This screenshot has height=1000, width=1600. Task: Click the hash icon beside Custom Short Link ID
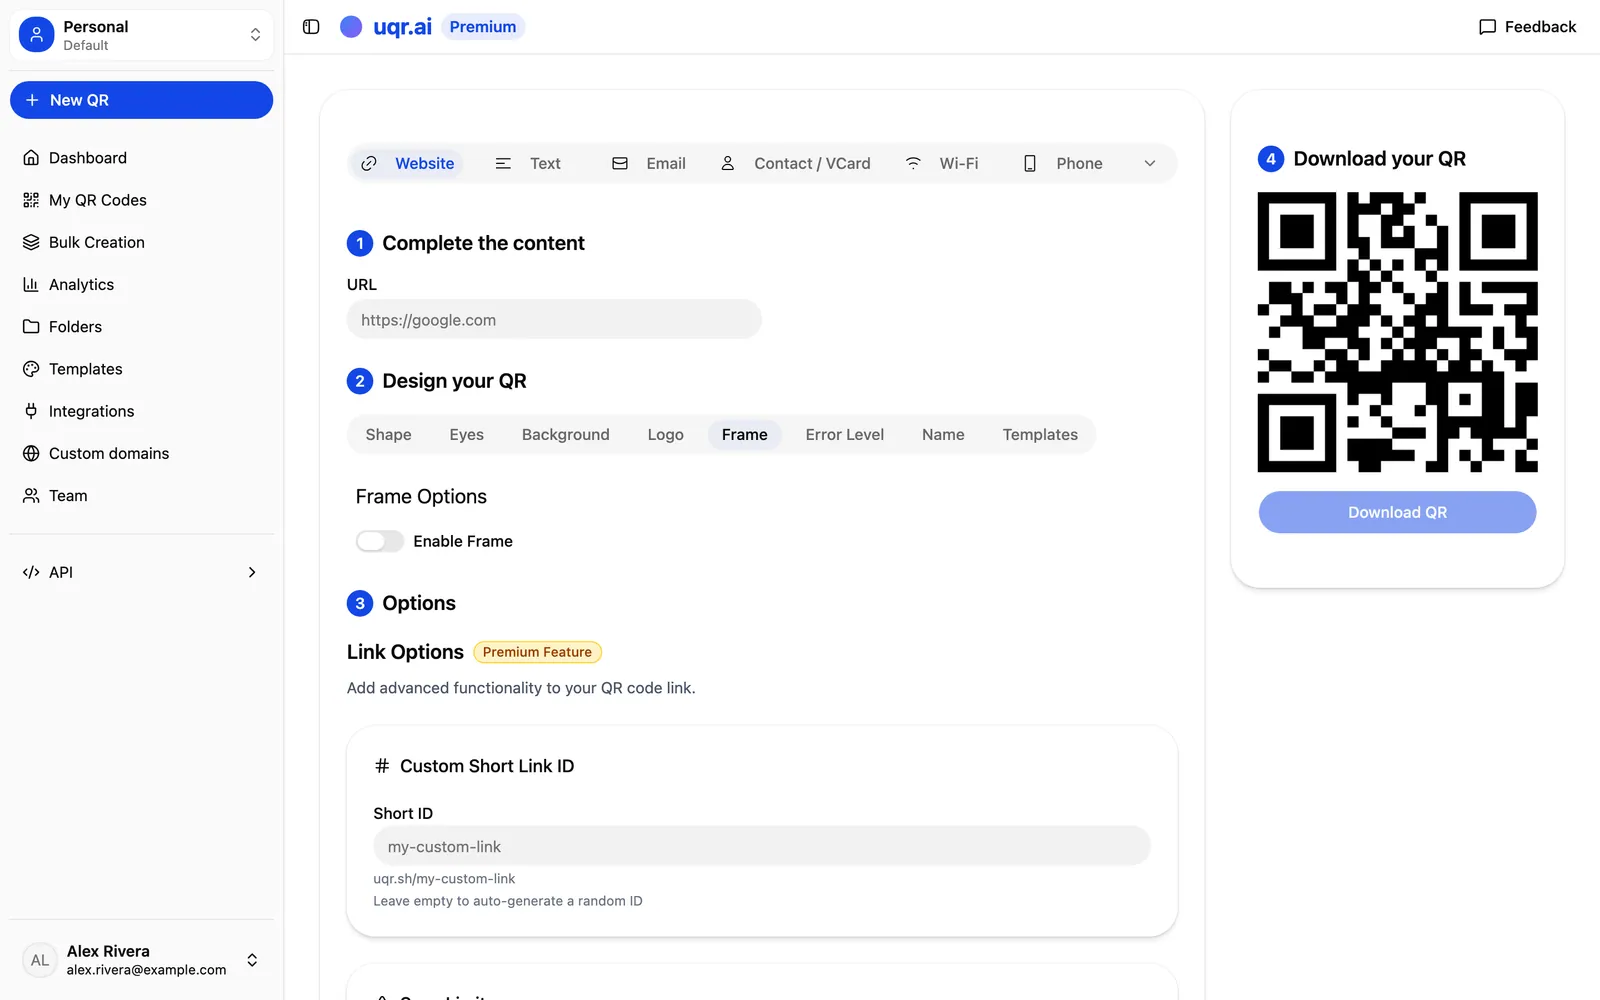click(x=382, y=766)
